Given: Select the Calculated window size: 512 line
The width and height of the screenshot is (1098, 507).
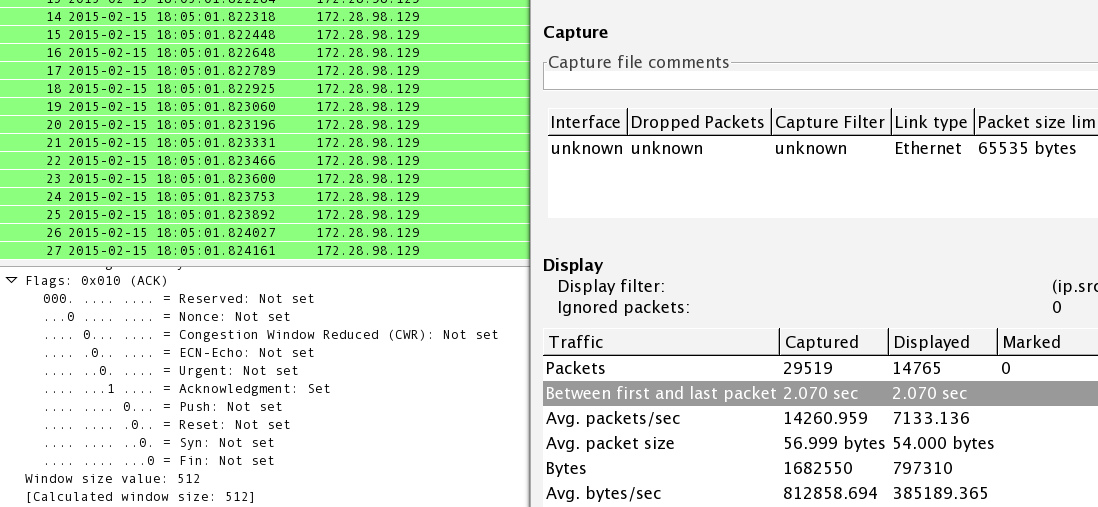Looking at the screenshot, I should (140, 496).
